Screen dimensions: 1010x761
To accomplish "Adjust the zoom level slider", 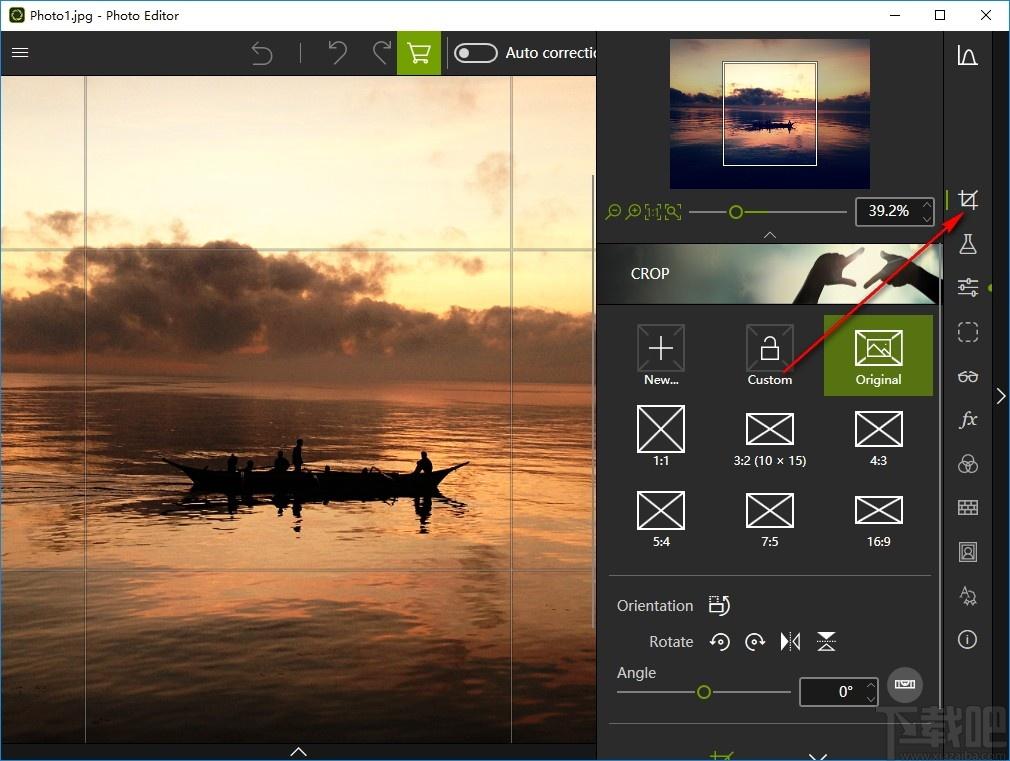I will click(736, 212).
